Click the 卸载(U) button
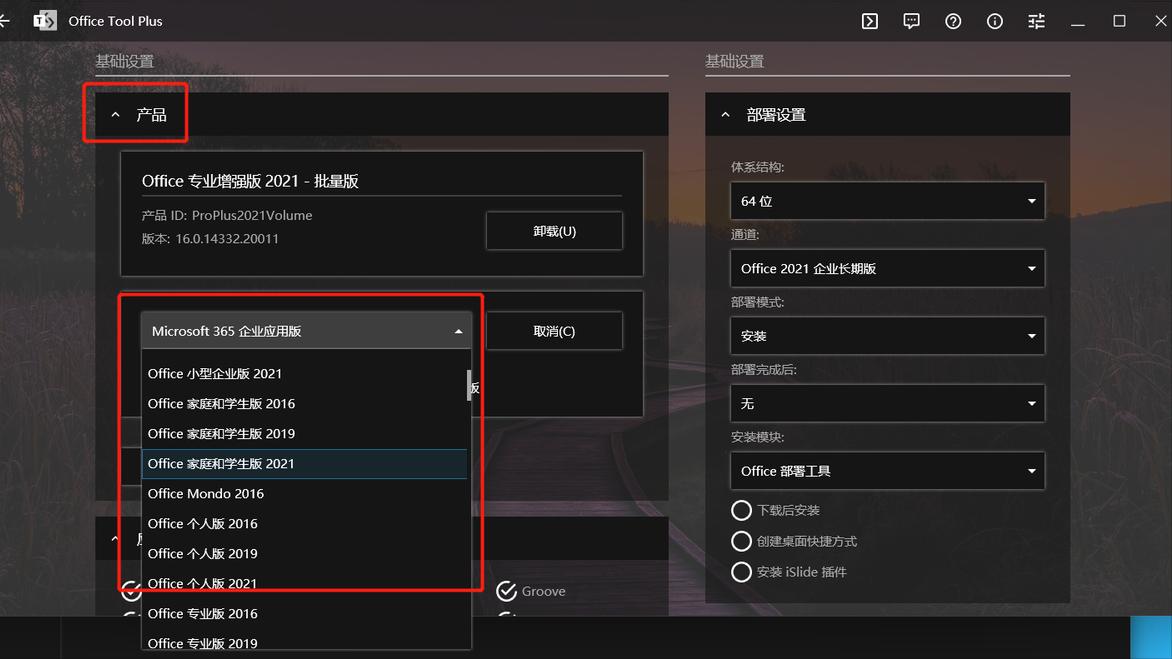This screenshot has width=1172, height=659. [x=554, y=231]
